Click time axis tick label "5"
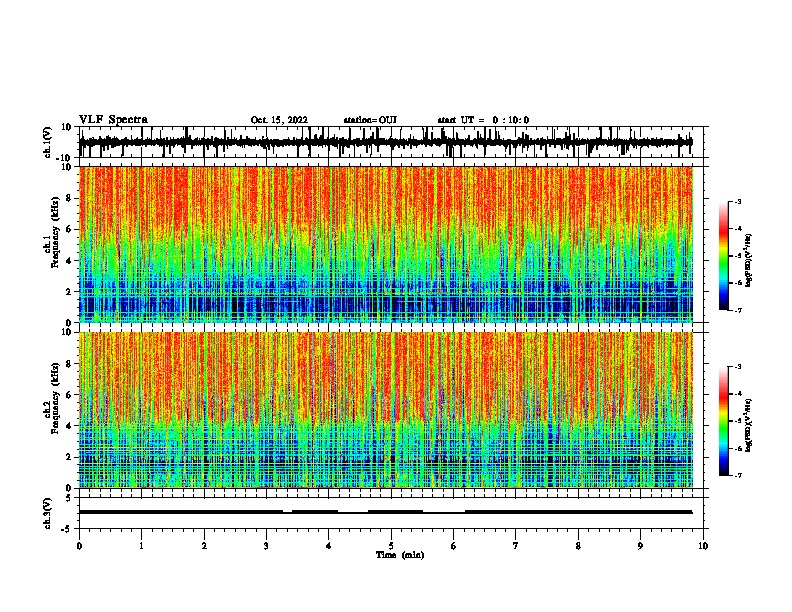The image size is (792, 612). click(x=391, y=546)
